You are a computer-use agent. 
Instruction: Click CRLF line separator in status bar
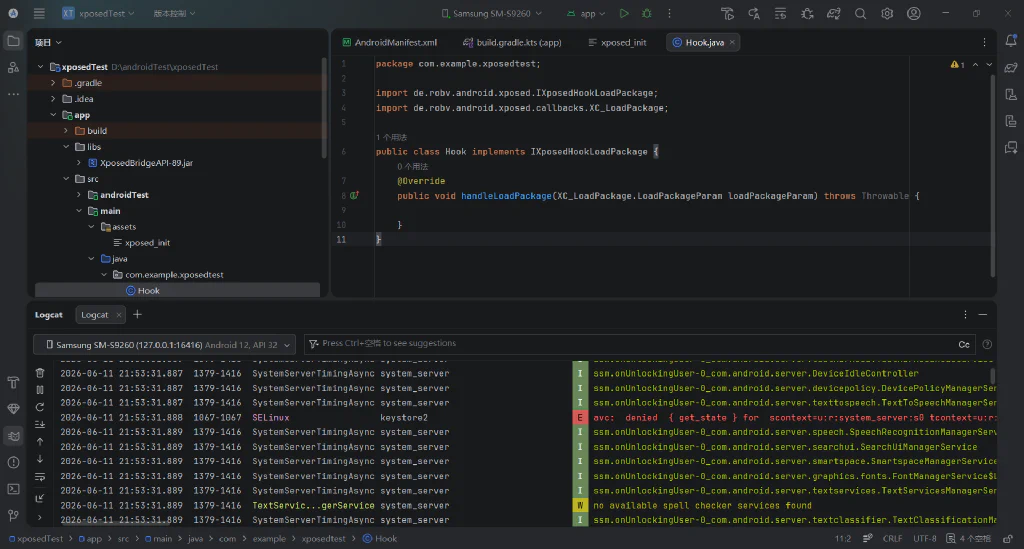[892, 539]
